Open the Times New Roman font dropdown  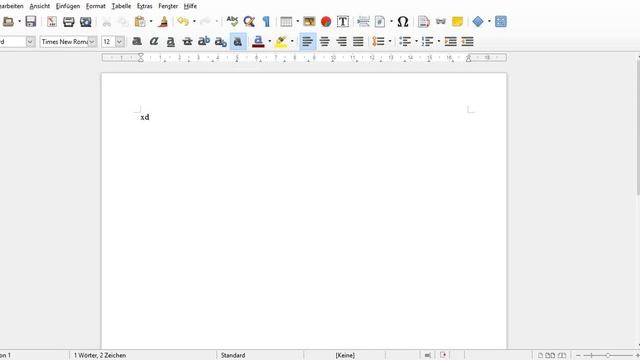(x=92, y=42)
